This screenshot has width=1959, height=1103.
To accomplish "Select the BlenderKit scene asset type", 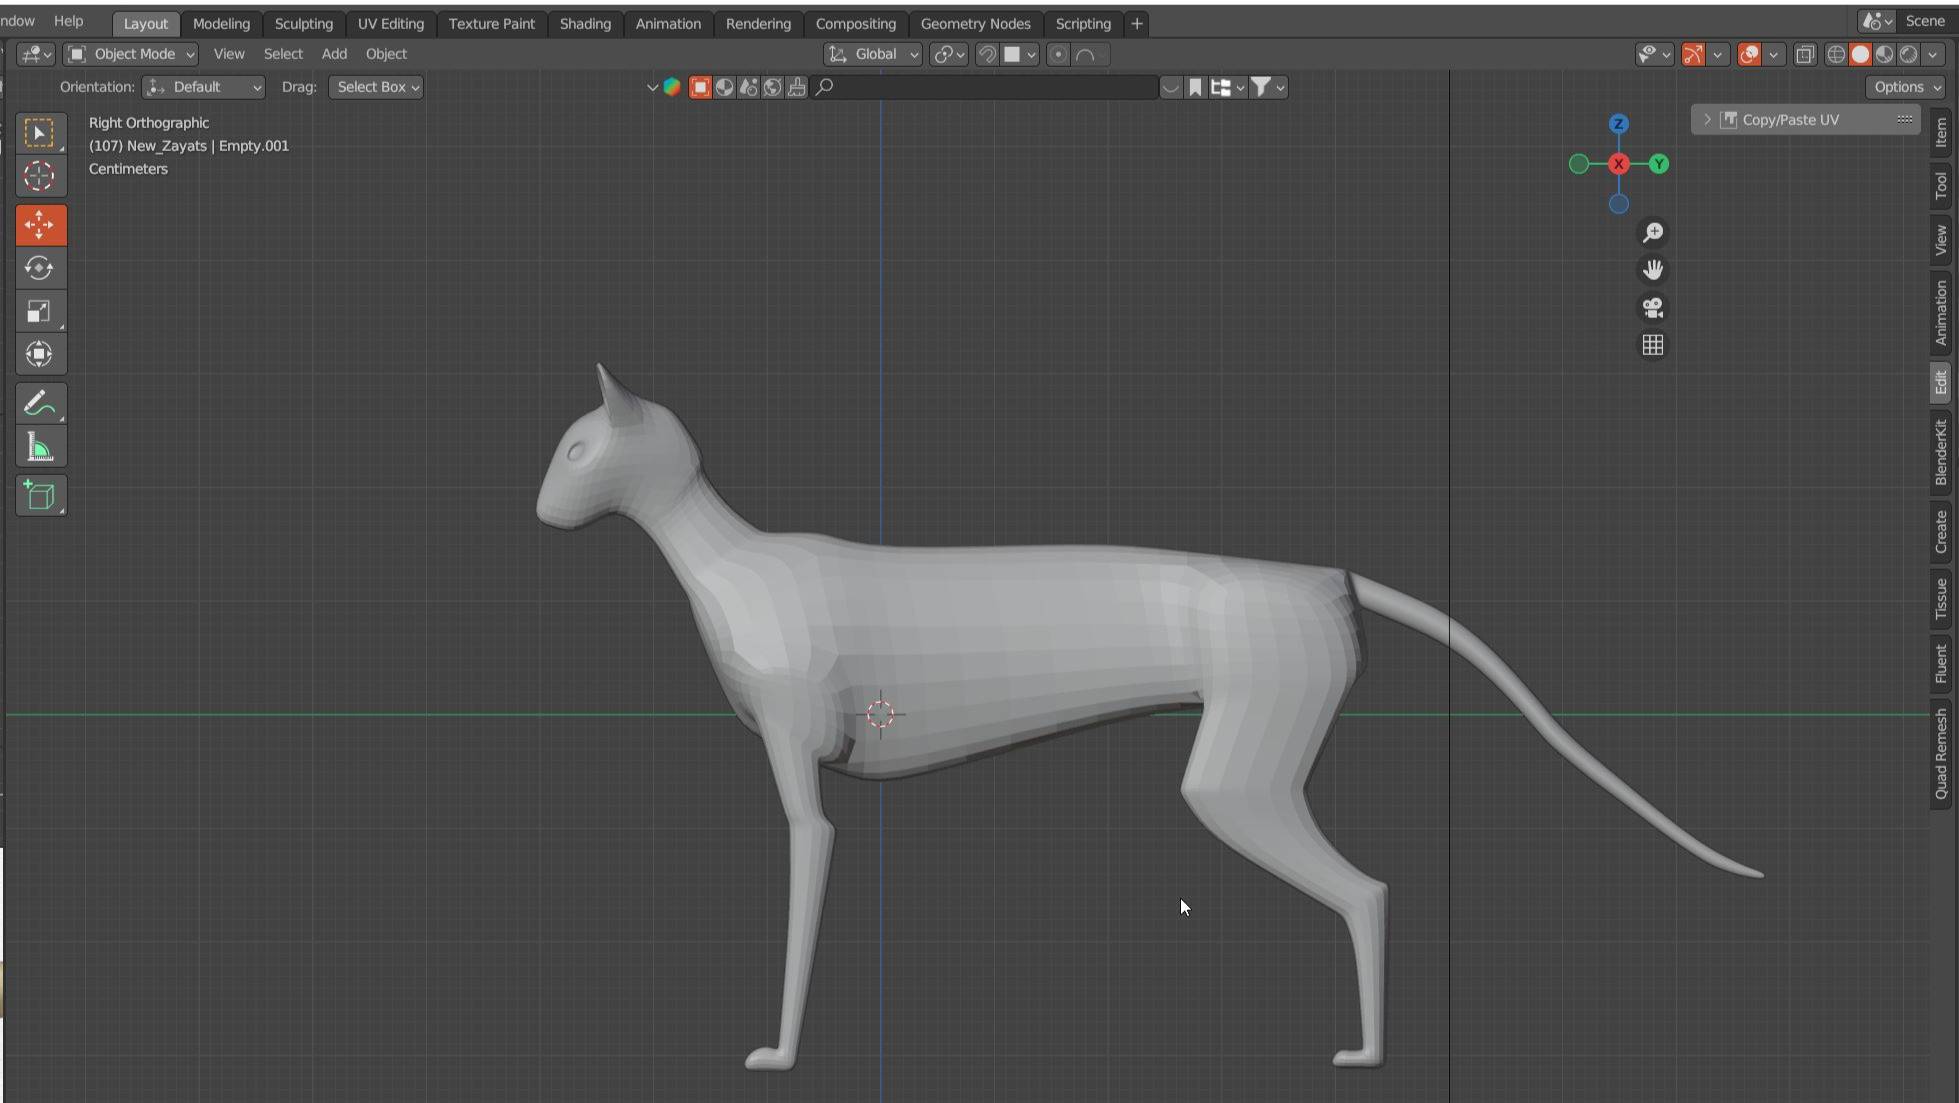I will (x=748, y=87).
